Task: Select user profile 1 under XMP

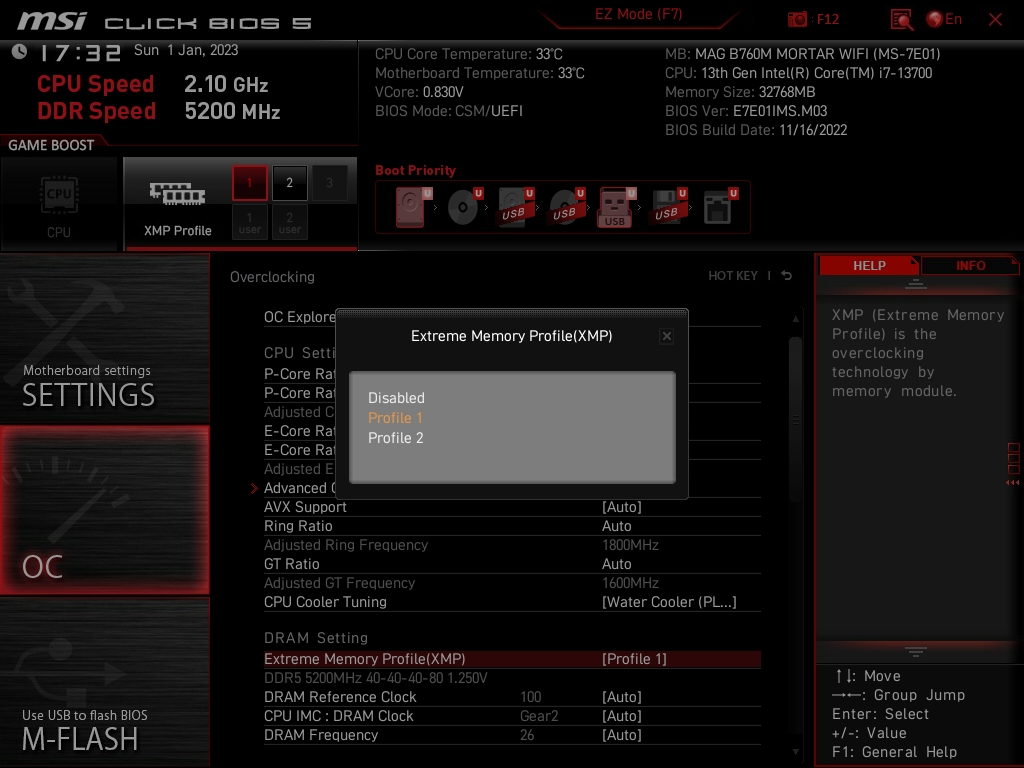Action: pos(249,222)
